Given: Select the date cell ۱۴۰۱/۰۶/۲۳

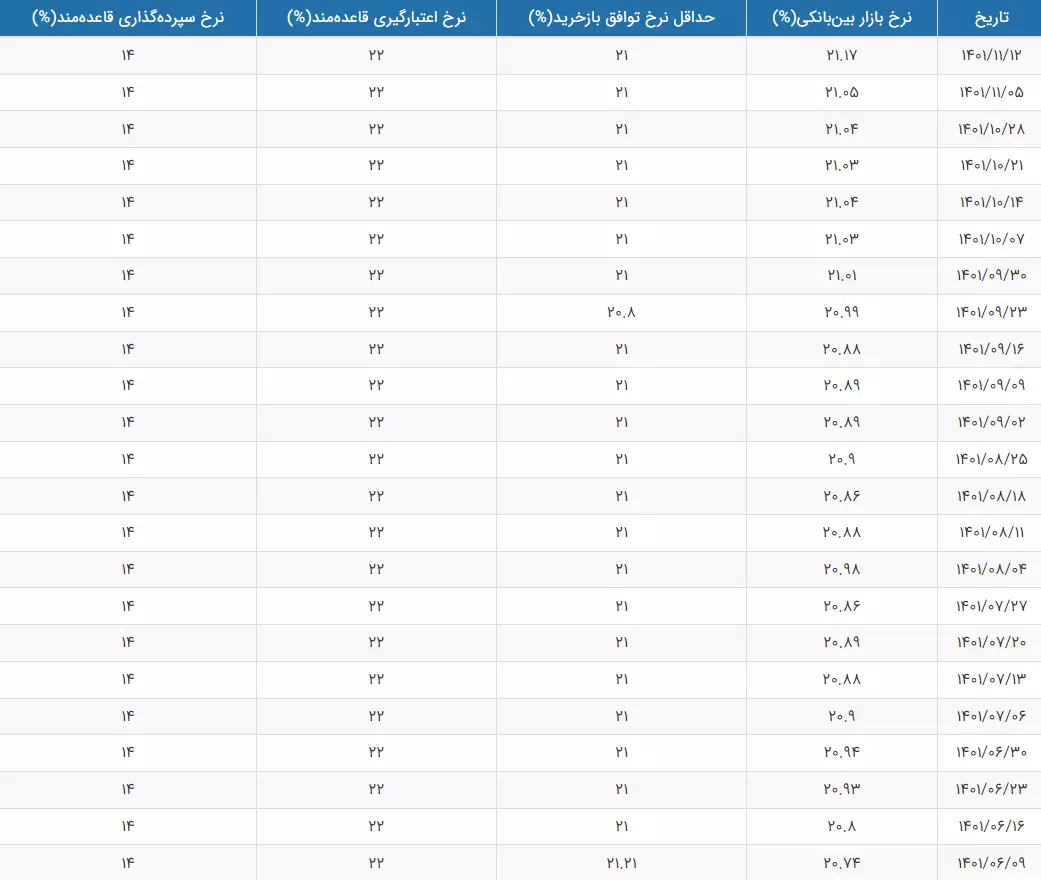Looking at the screenshot, I should point(991,789).
